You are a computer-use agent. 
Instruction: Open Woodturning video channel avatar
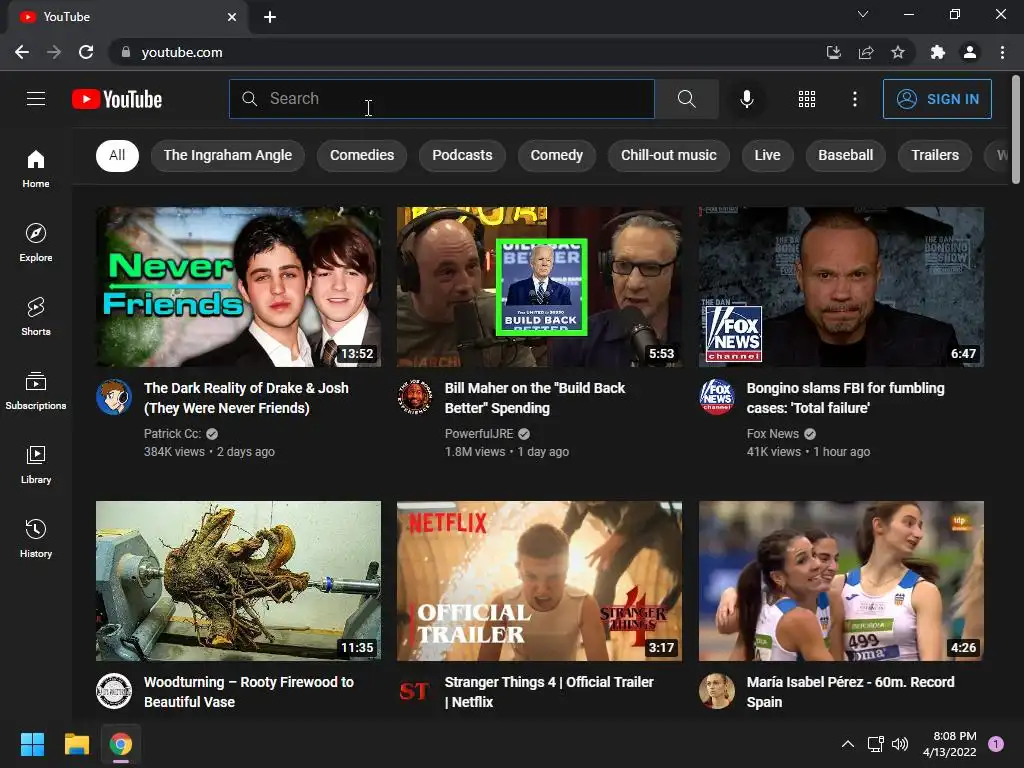click(114, 690)
